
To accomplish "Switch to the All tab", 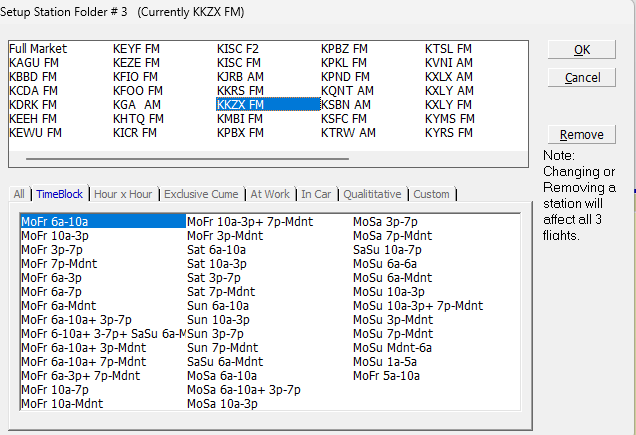I will click(x=19, y=194).
